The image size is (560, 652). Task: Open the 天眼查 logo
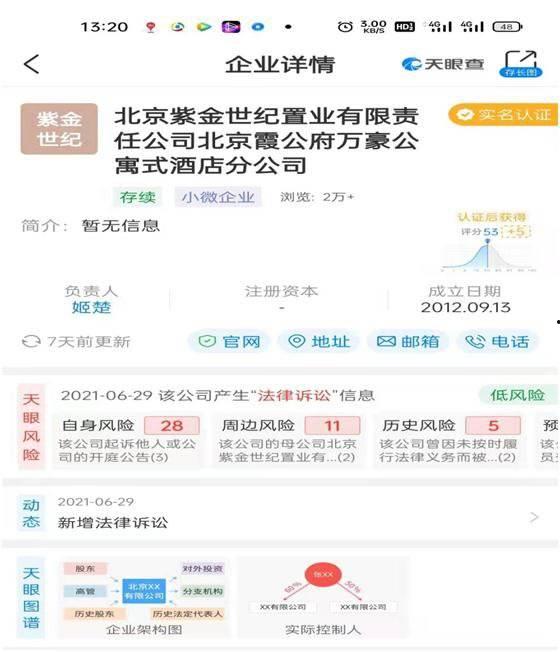[443, 64]
